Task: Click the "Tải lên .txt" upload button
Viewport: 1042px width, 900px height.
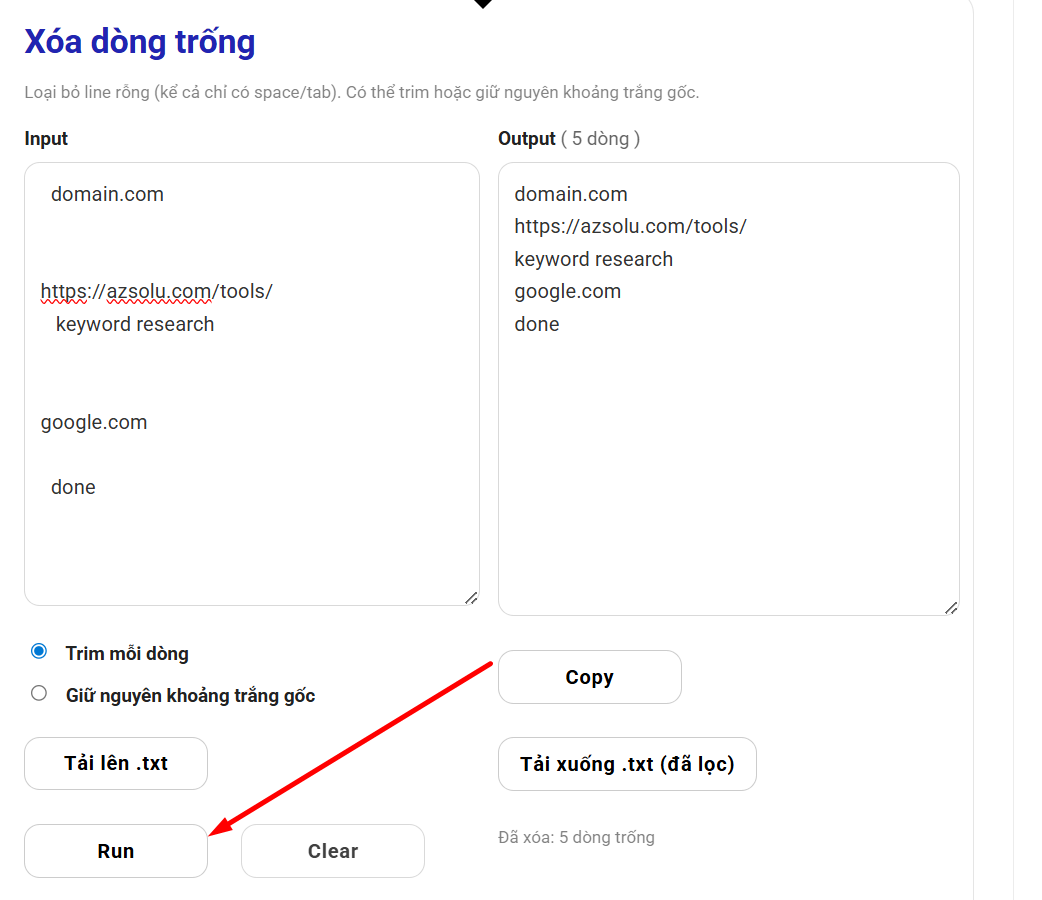Action: click(116, 763)
